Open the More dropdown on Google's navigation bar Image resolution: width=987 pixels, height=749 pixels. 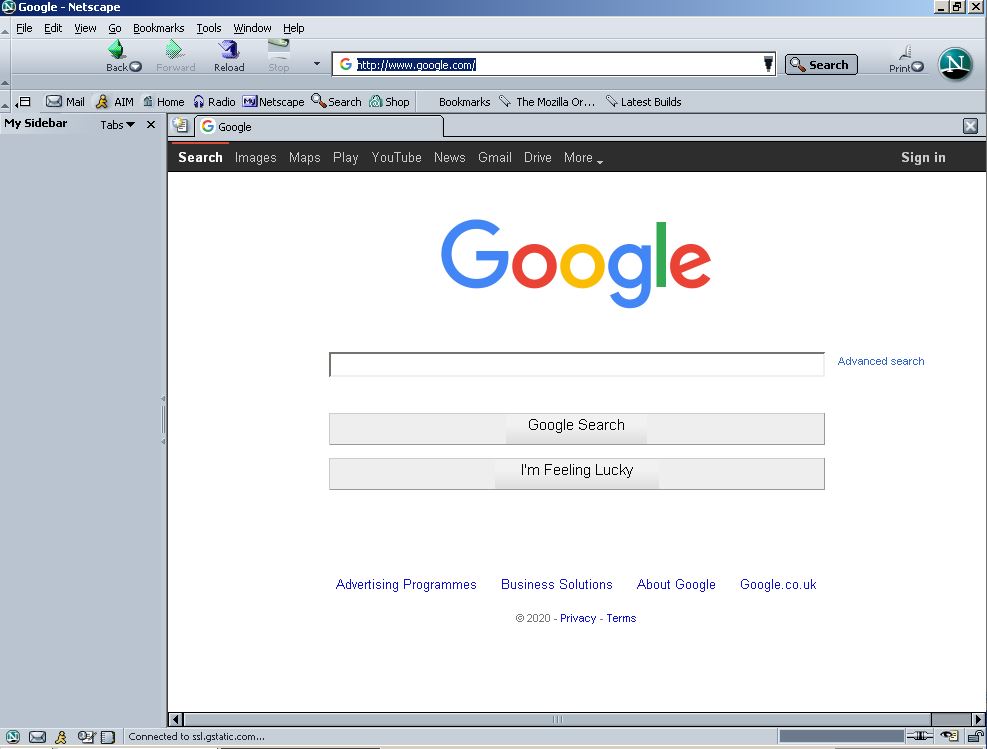point(580,158)
